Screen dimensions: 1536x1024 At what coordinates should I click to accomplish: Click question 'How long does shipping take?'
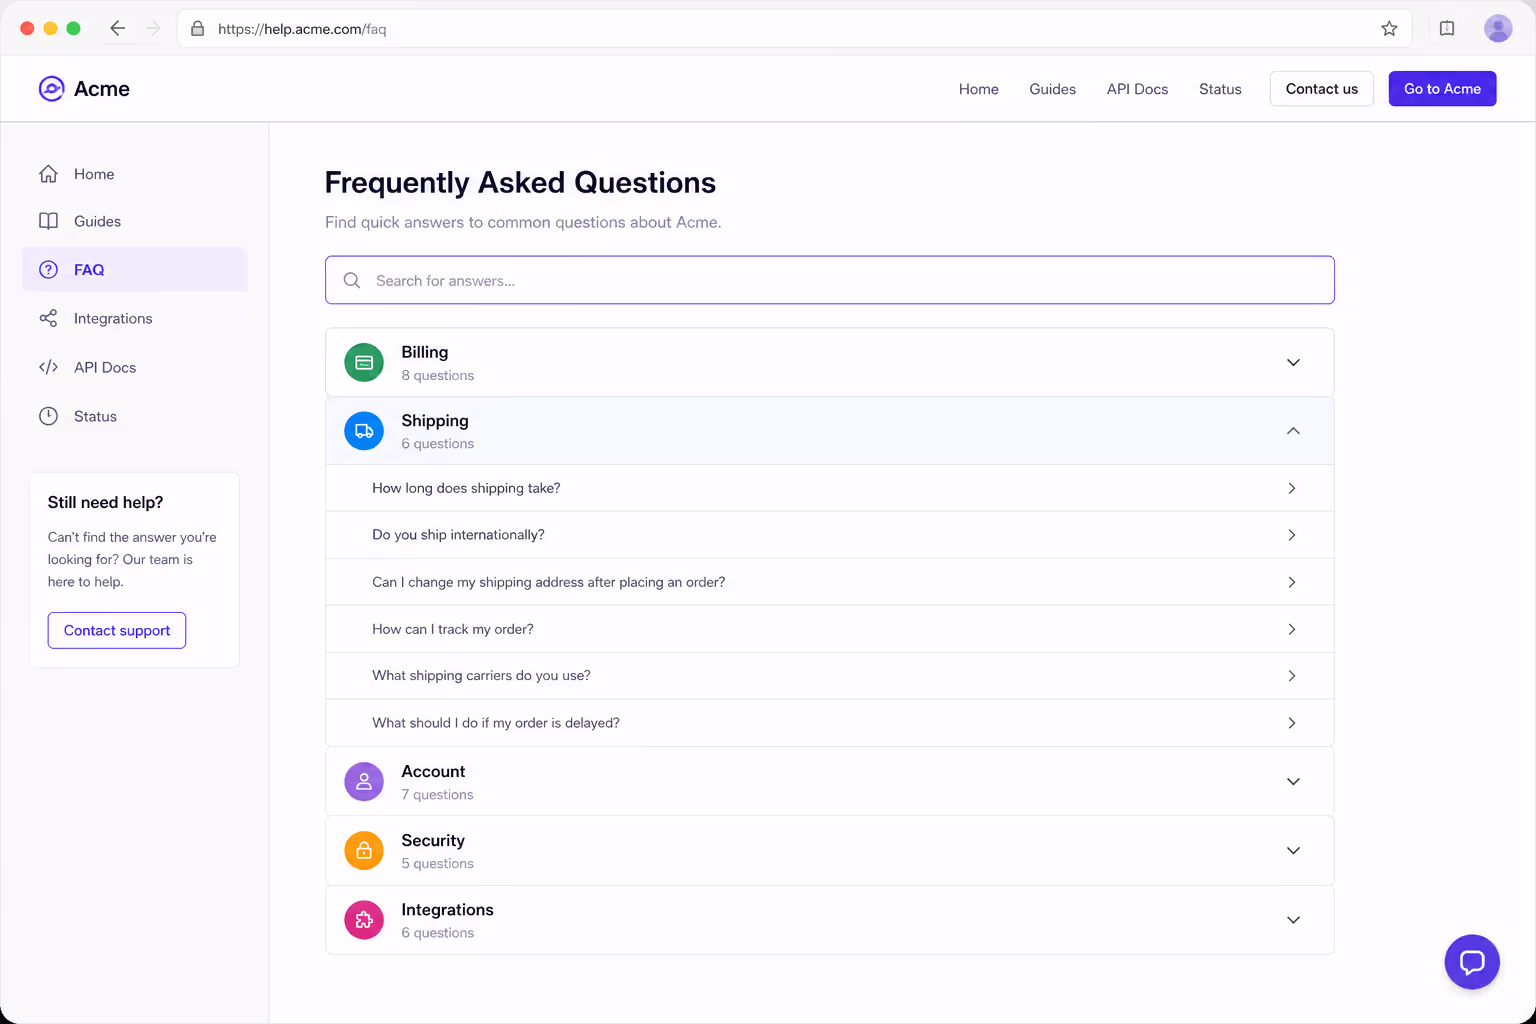pyautogui.click(x=466, y=488)
